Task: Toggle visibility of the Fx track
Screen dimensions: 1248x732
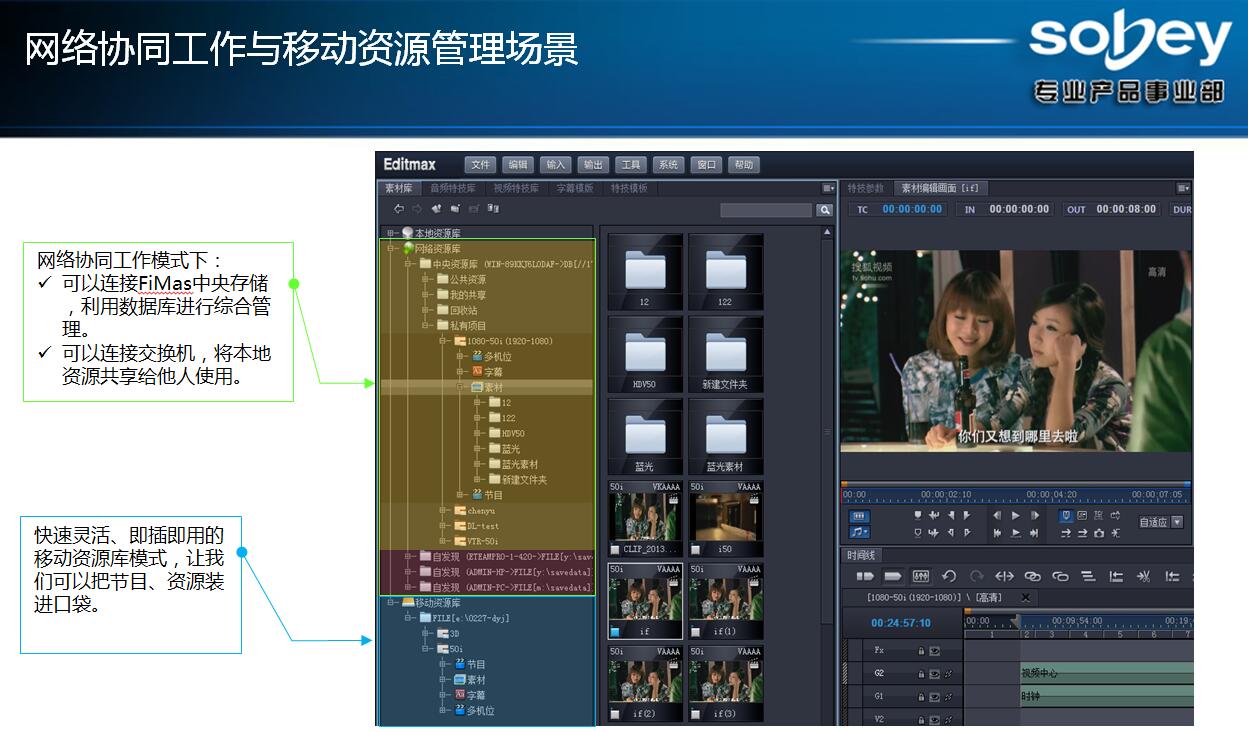Action: [934, 650]
